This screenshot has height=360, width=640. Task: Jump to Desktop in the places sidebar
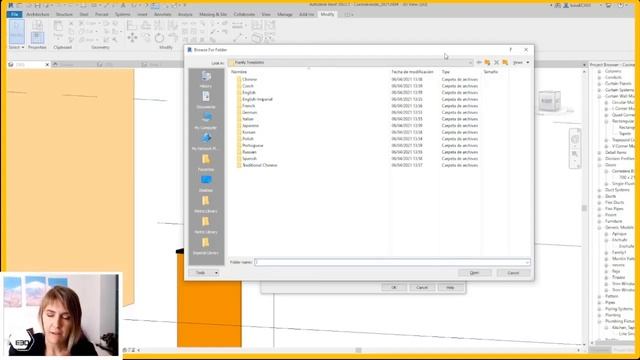206,183
